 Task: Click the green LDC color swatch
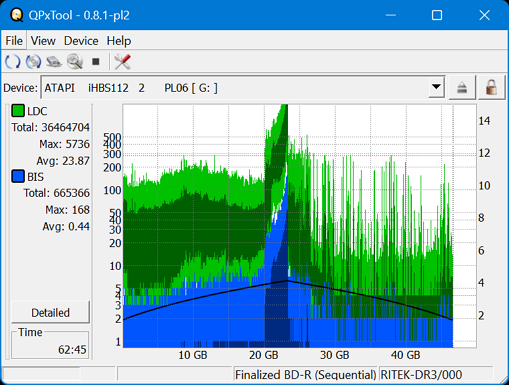coord(18,111)
